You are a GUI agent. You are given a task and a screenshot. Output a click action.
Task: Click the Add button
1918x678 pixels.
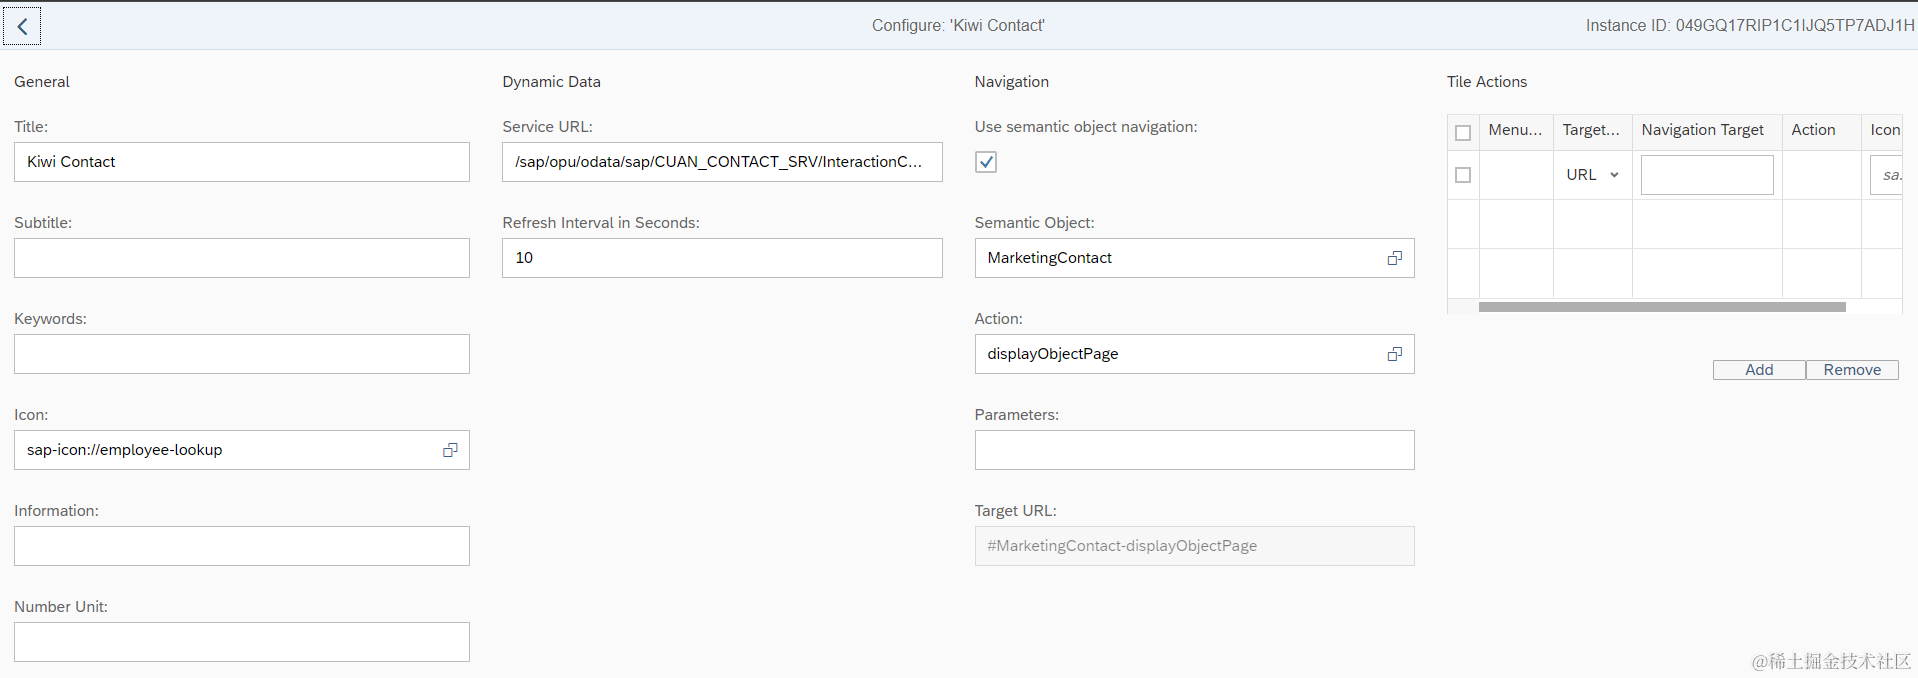coord(1759,370)
